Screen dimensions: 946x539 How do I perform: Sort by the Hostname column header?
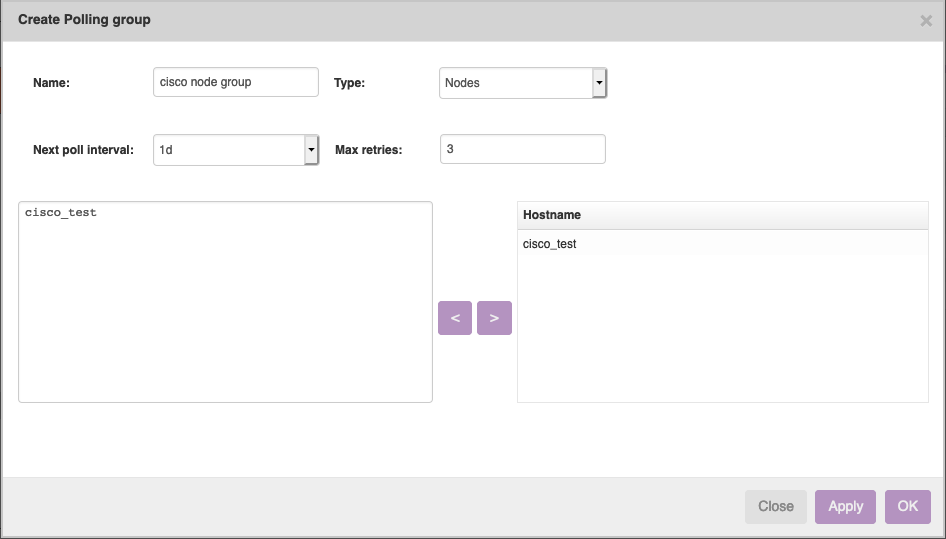click(x=723, y=215)
